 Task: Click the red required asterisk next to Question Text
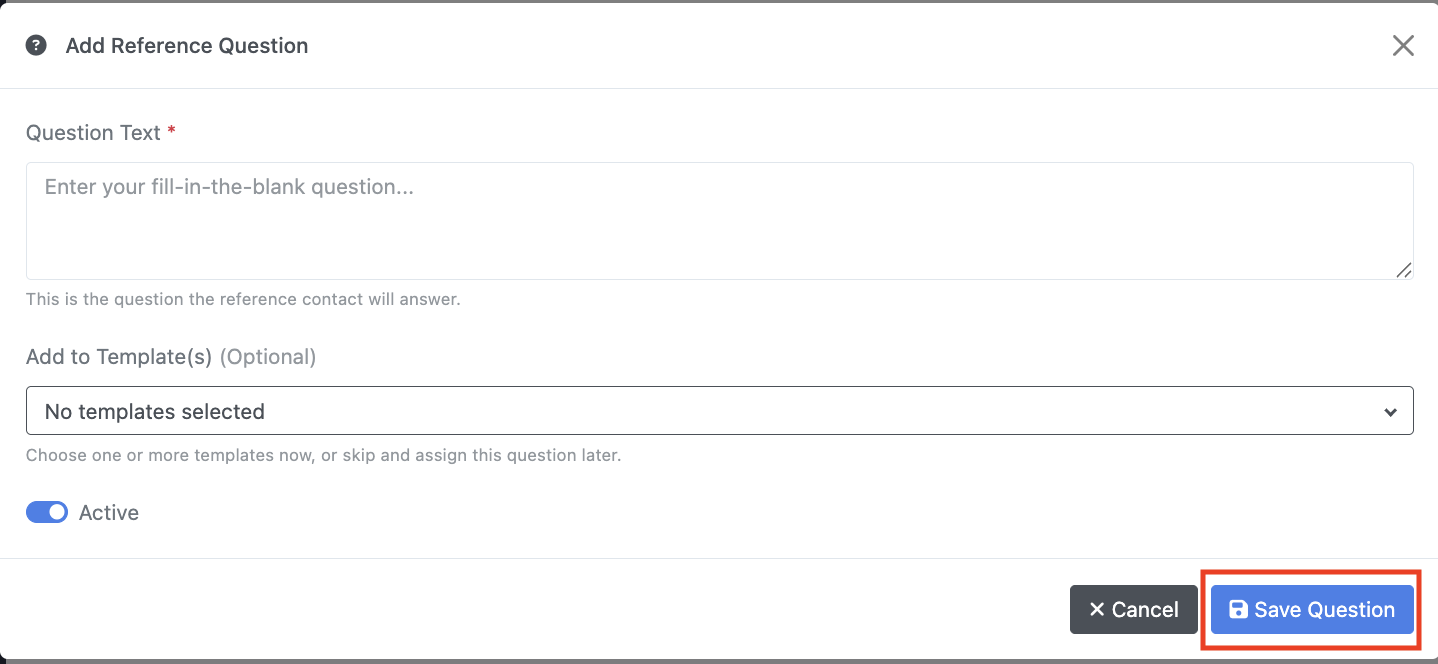pos(171,131)
